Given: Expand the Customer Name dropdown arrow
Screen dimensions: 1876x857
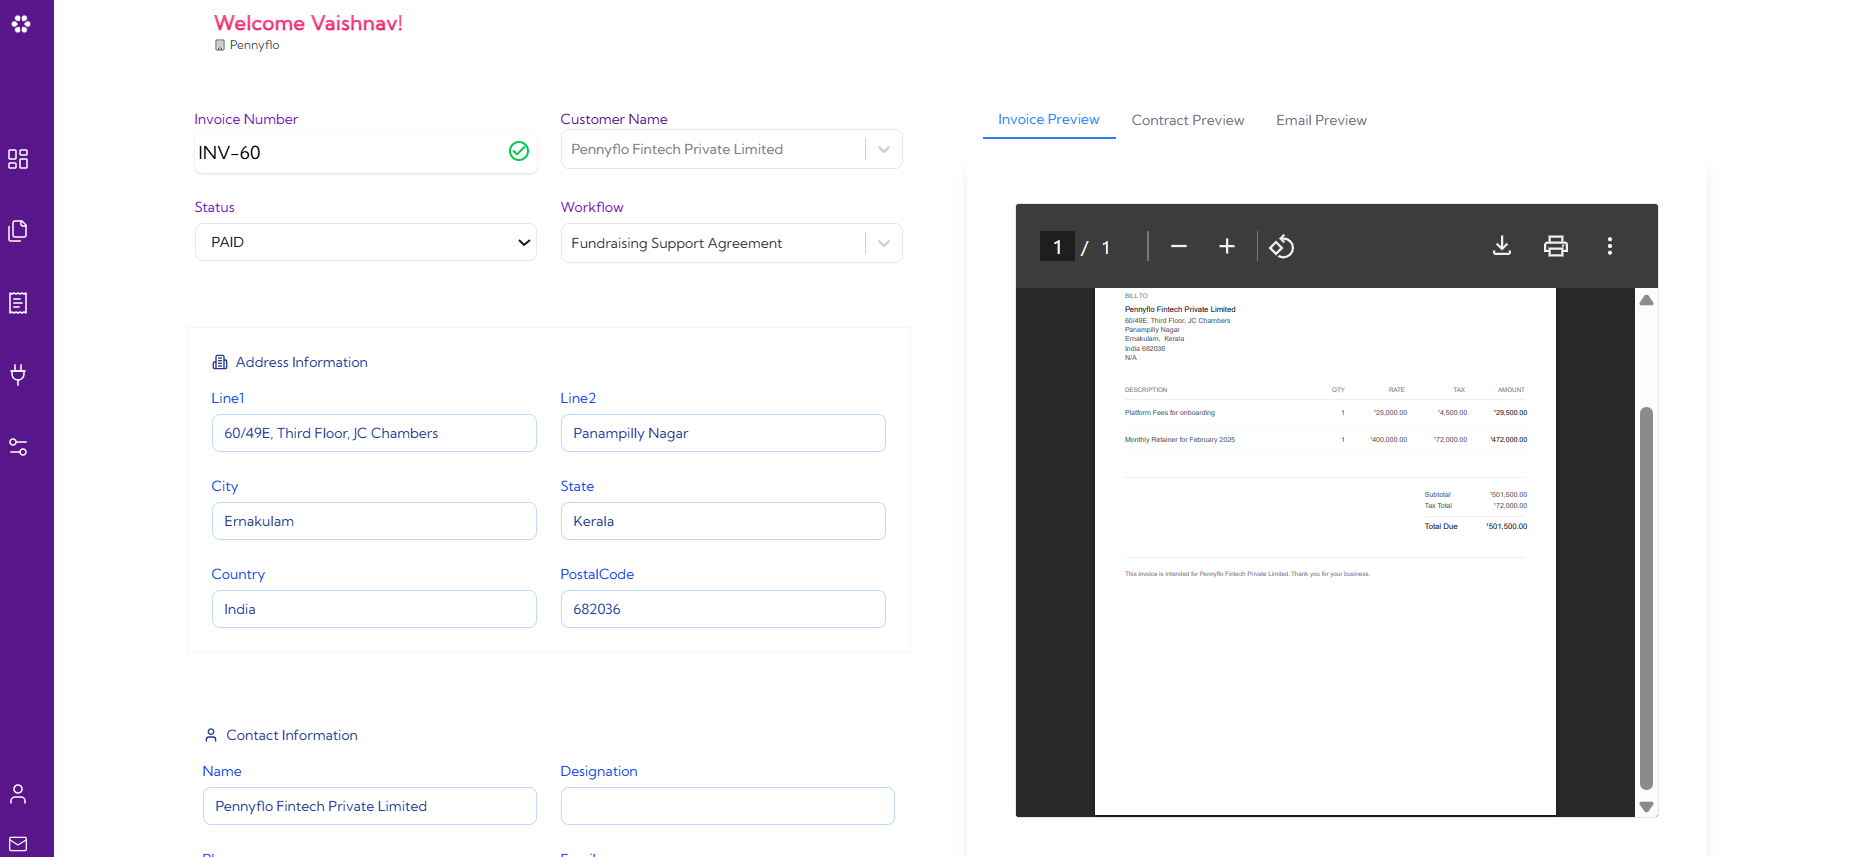Looking at the screenshot, I should pos(884,149).
